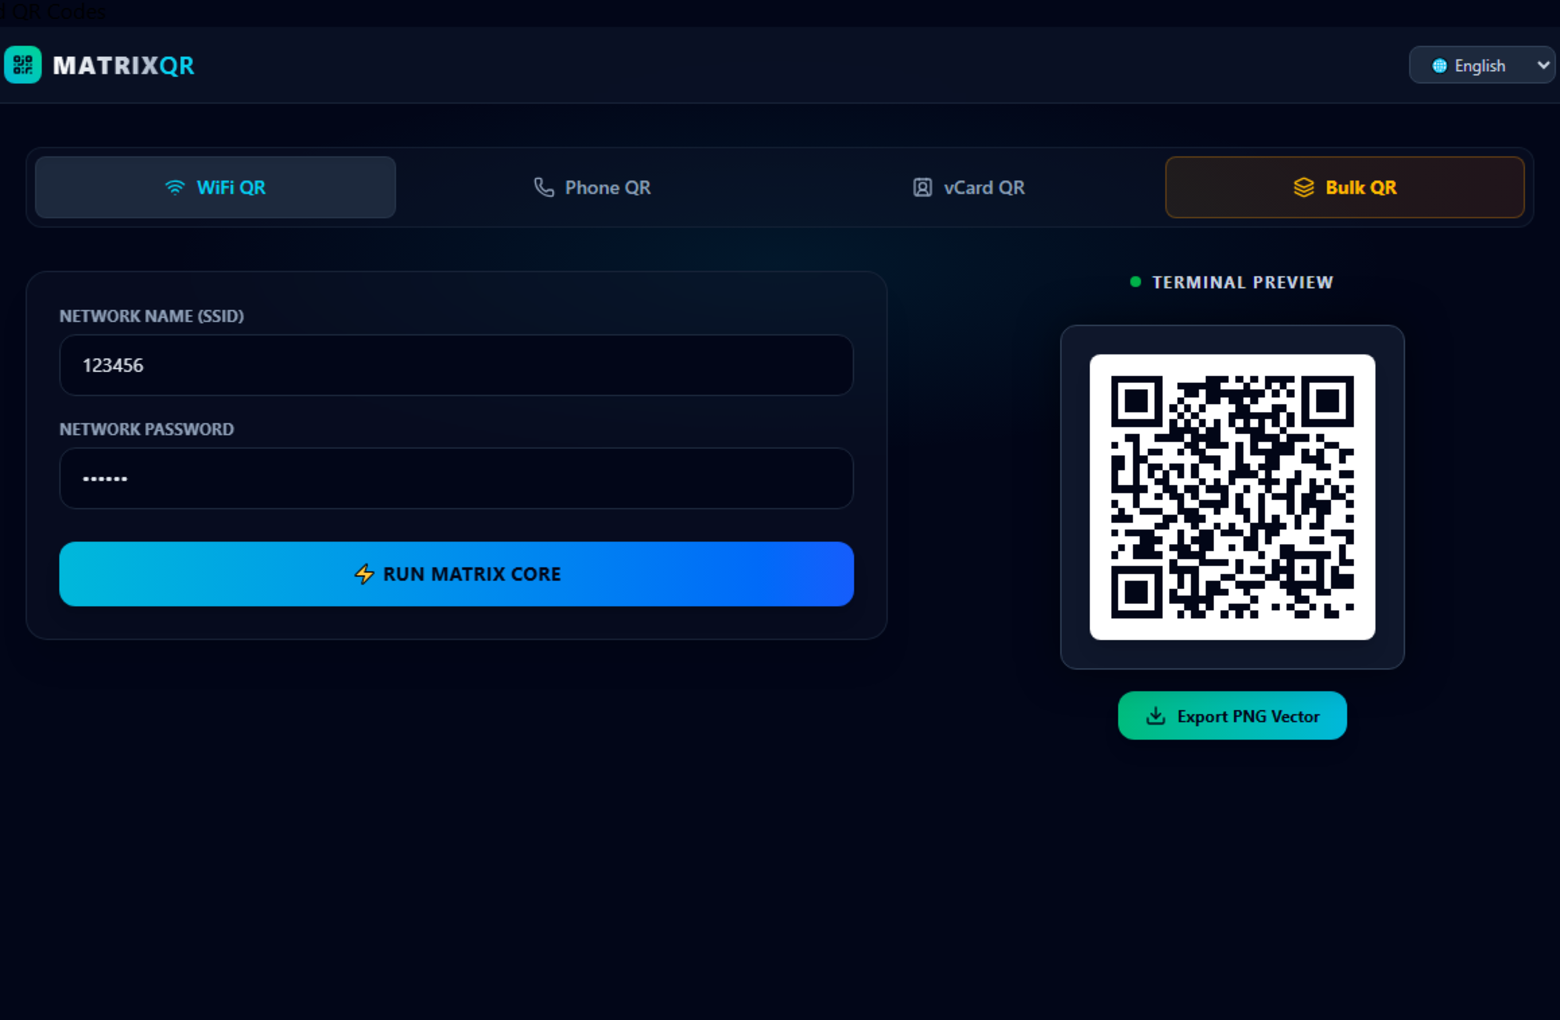
Task: Click the NETWORK PASSWORD label
Action: coord(147,429)
